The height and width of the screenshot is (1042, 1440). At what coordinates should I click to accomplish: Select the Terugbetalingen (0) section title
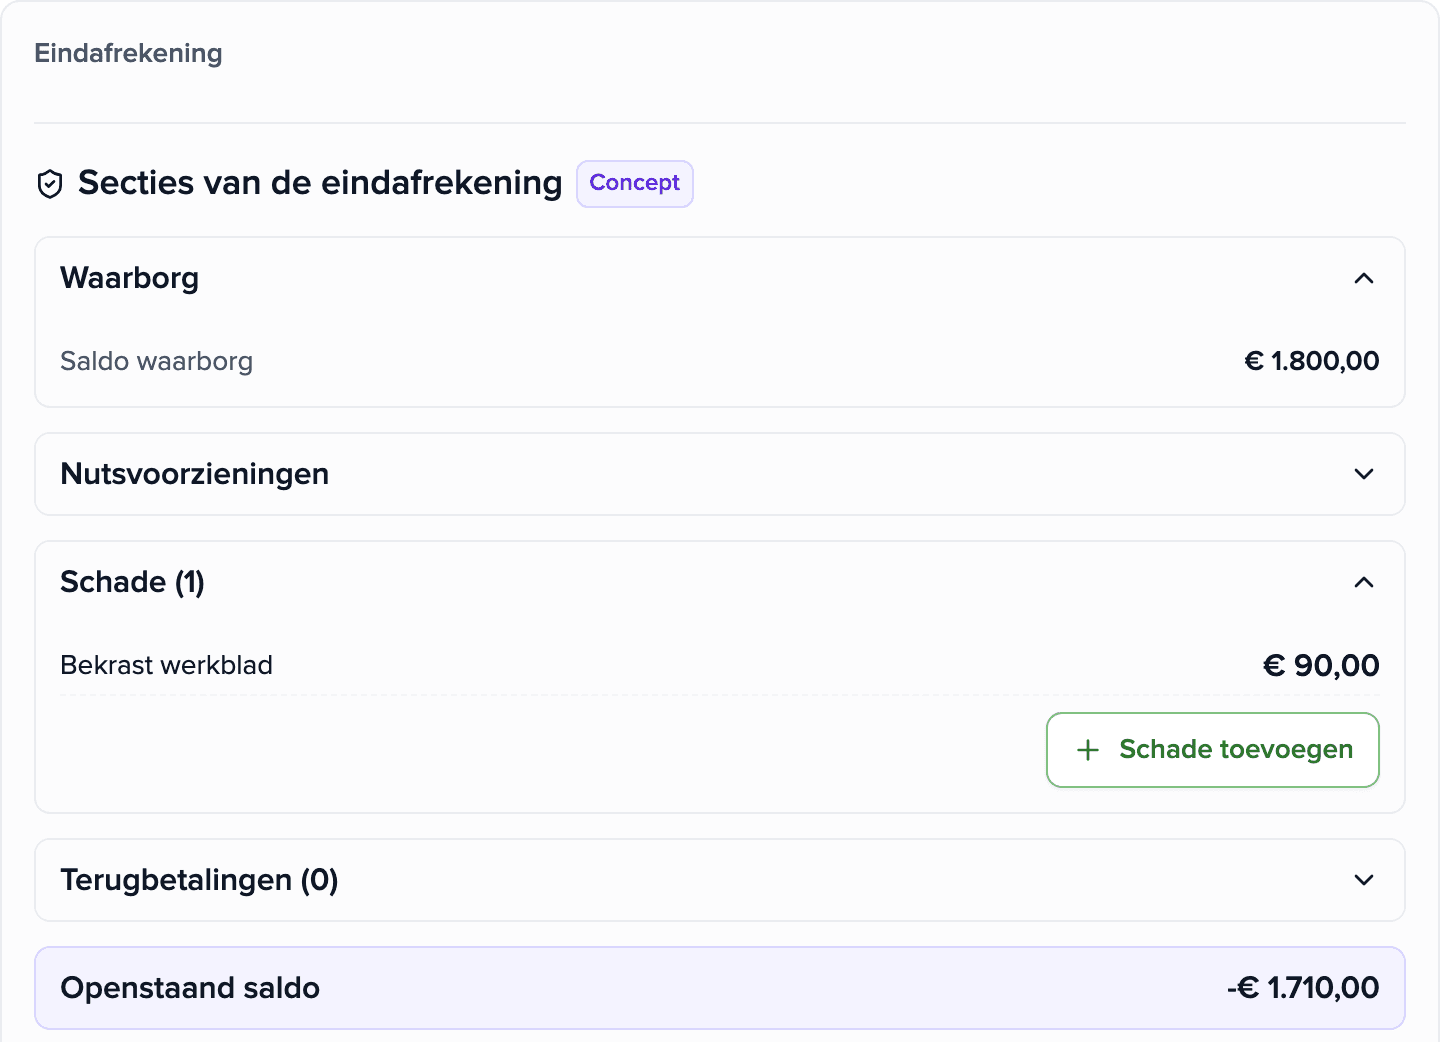200,880
